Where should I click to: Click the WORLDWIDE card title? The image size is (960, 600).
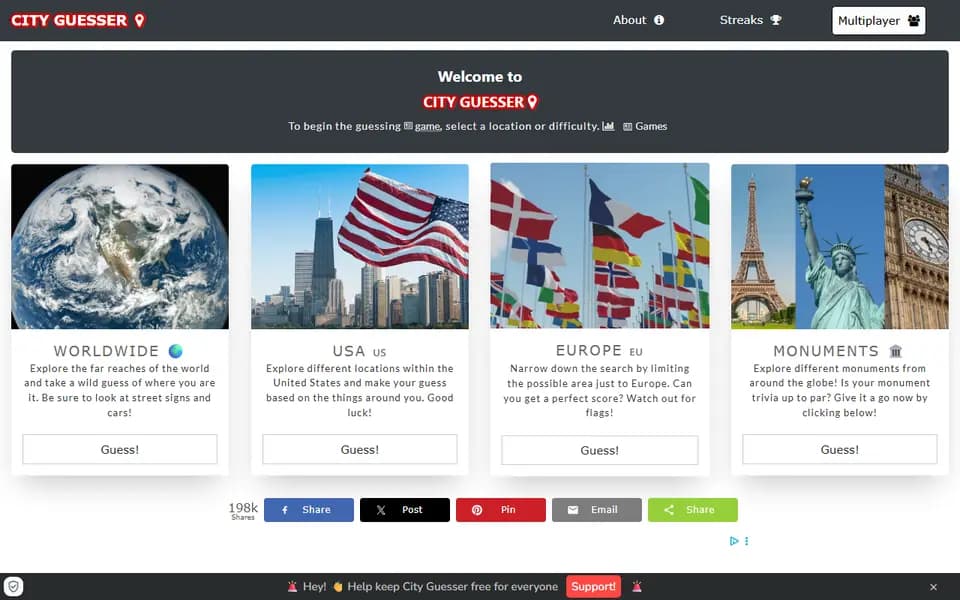(x=106, y=351)
